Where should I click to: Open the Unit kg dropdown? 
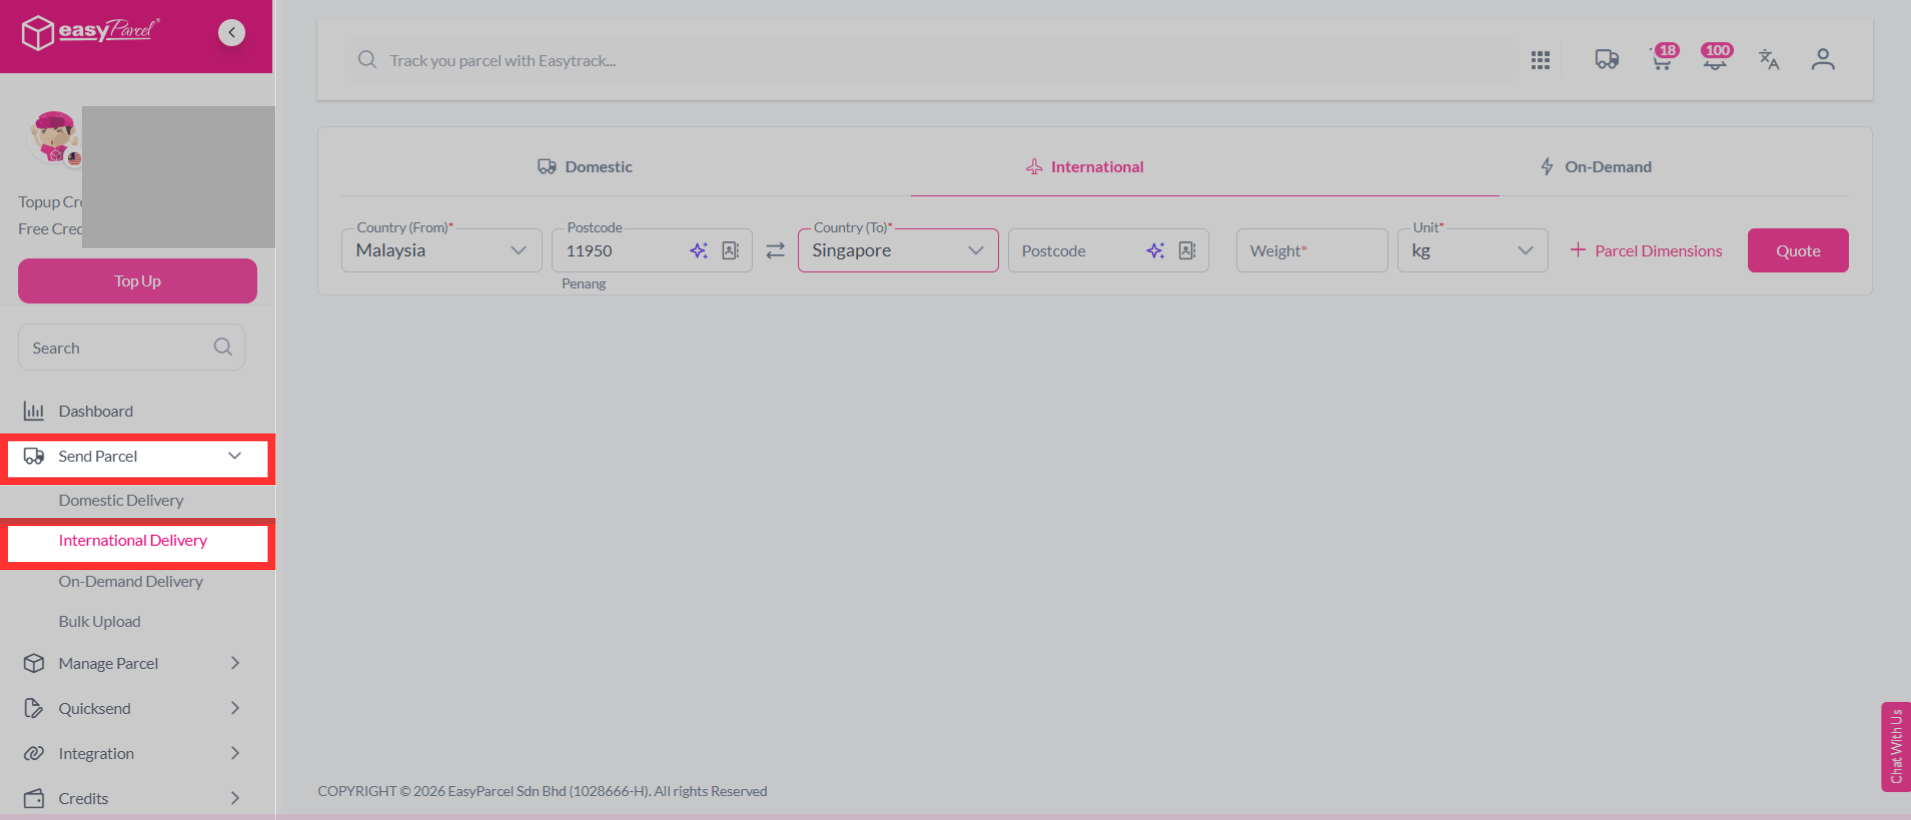[1473, 250]
